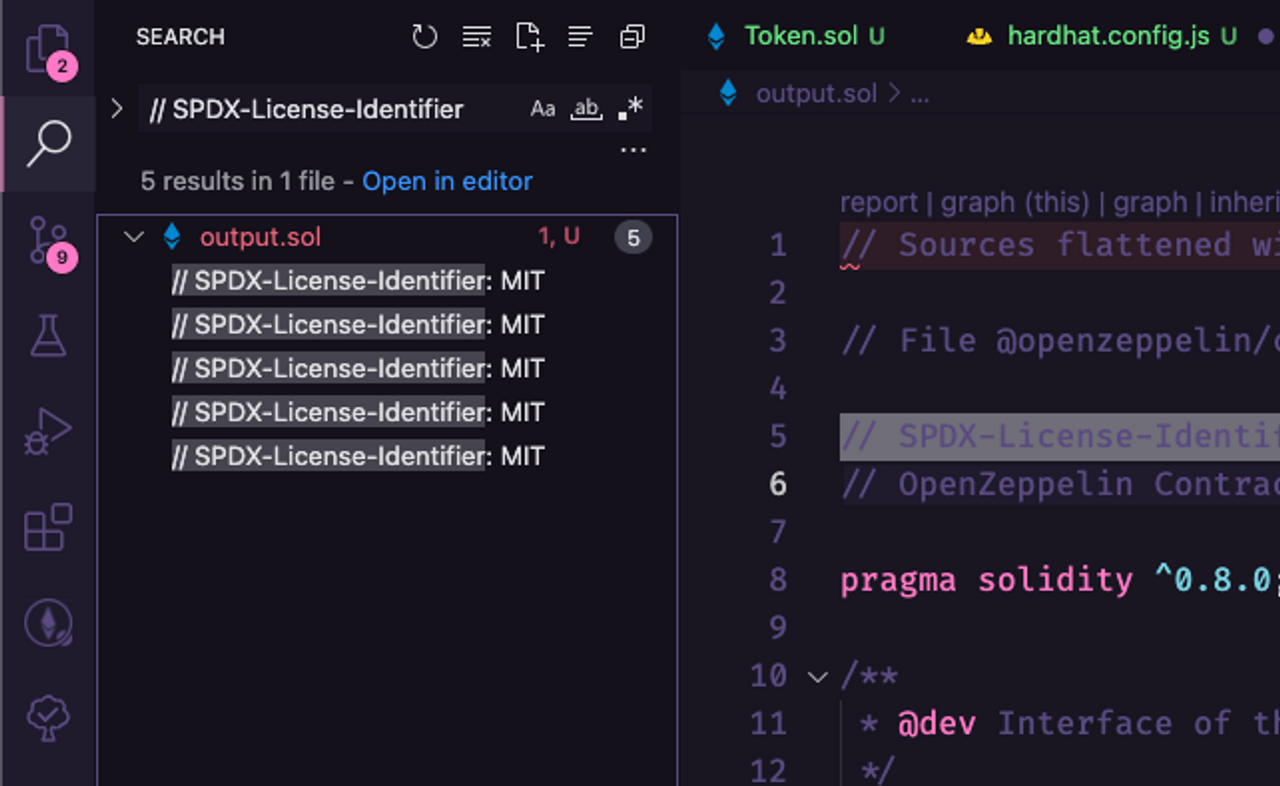1280x786 pixels.
Task: Collapse all search results
Action: click(x=632, y=37)
